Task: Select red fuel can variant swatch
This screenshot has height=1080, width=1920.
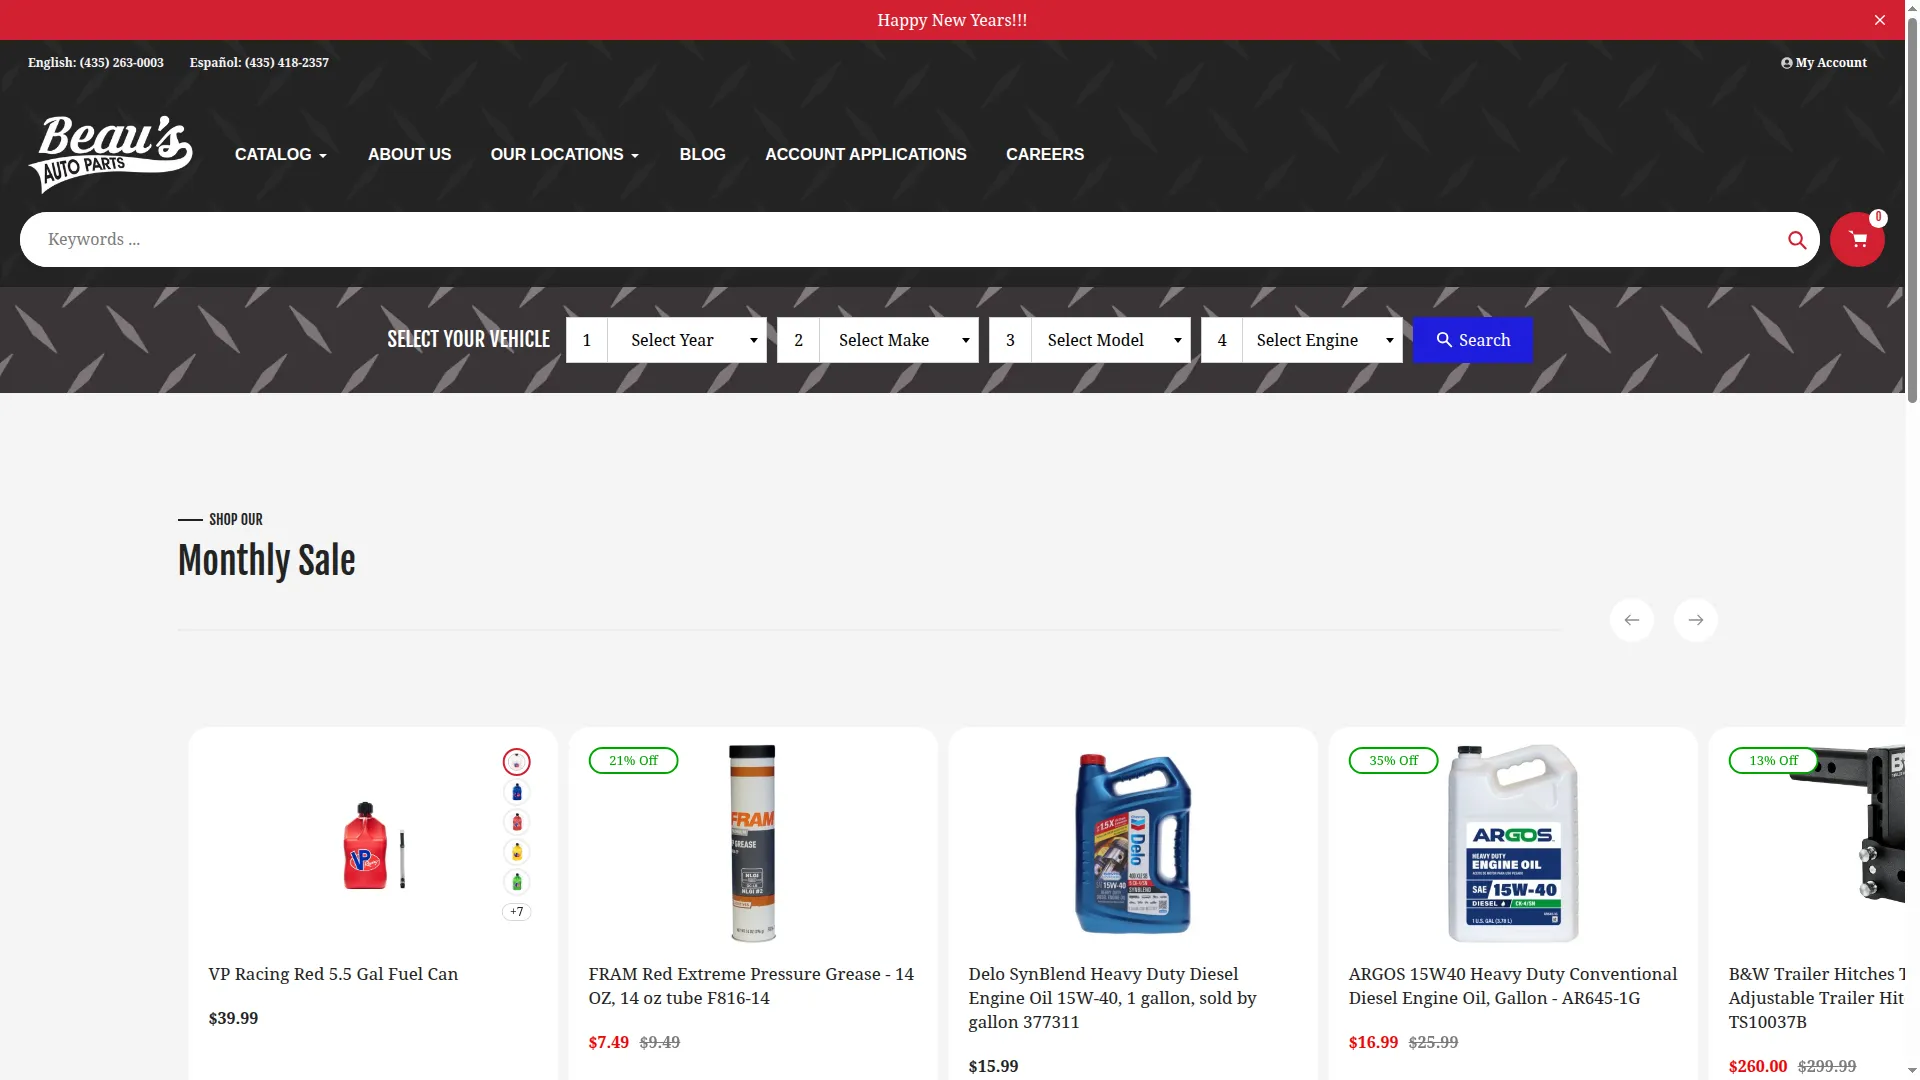Action: point(517,822)
